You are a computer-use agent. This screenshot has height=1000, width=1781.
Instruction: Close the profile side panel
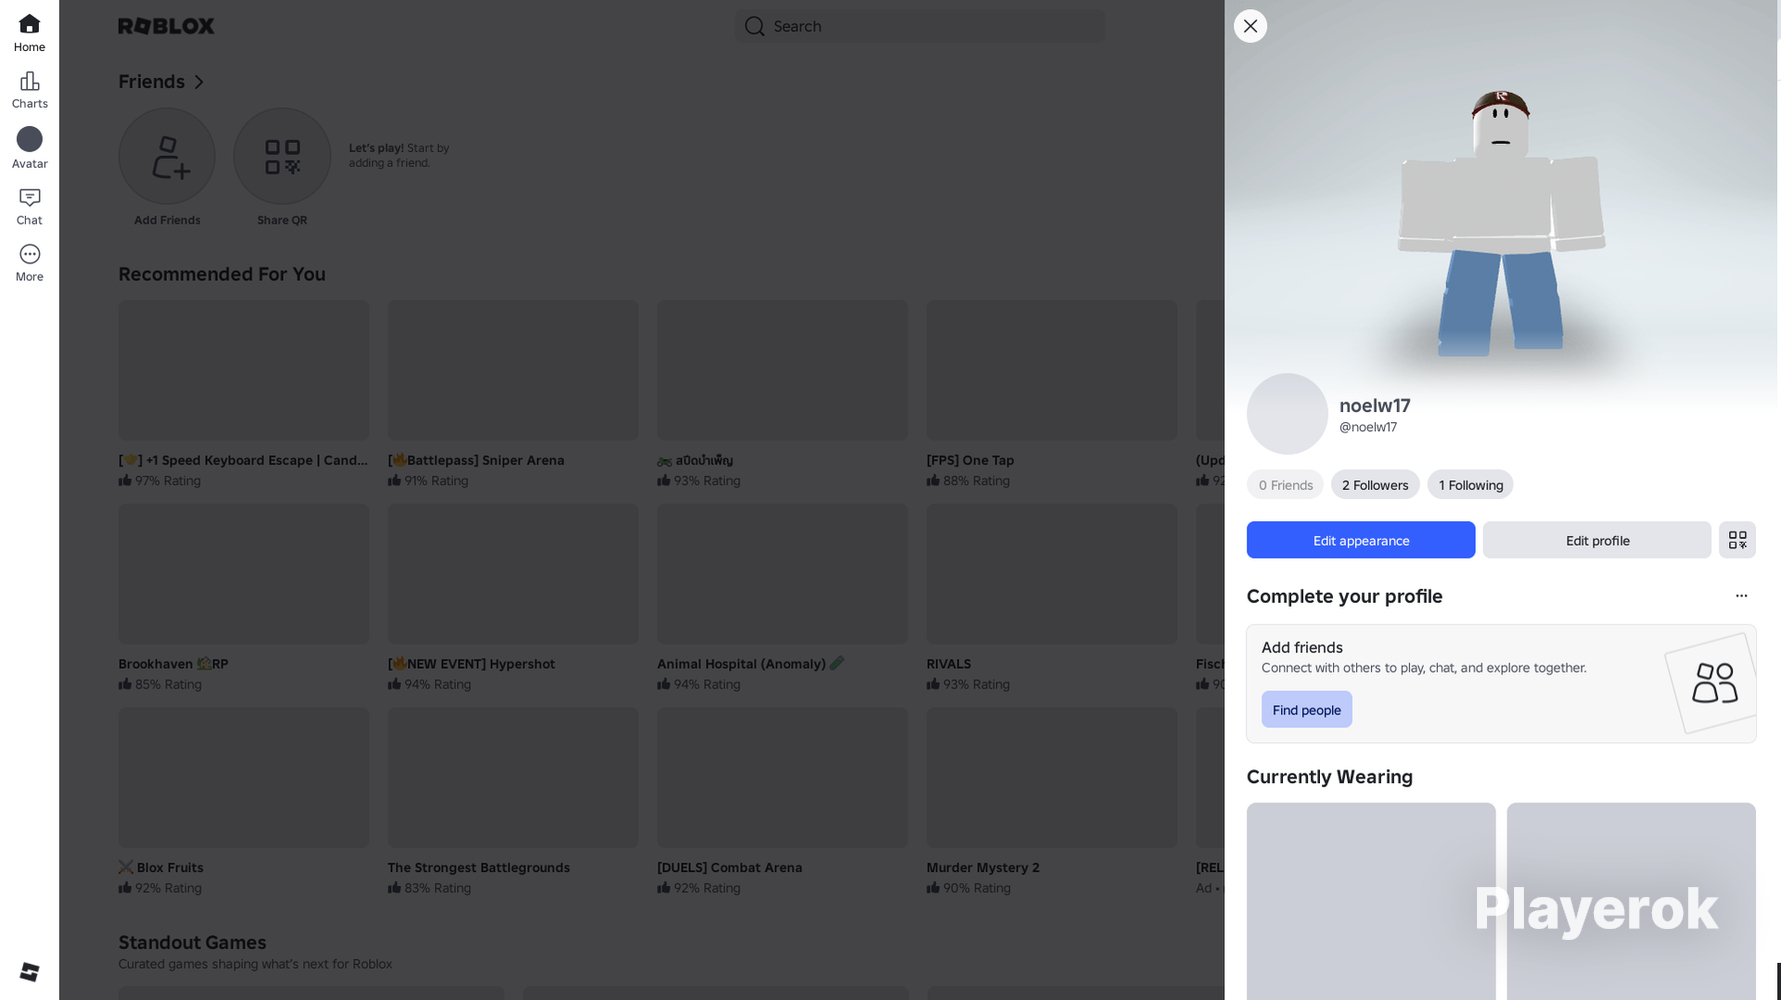[1250, 26]
